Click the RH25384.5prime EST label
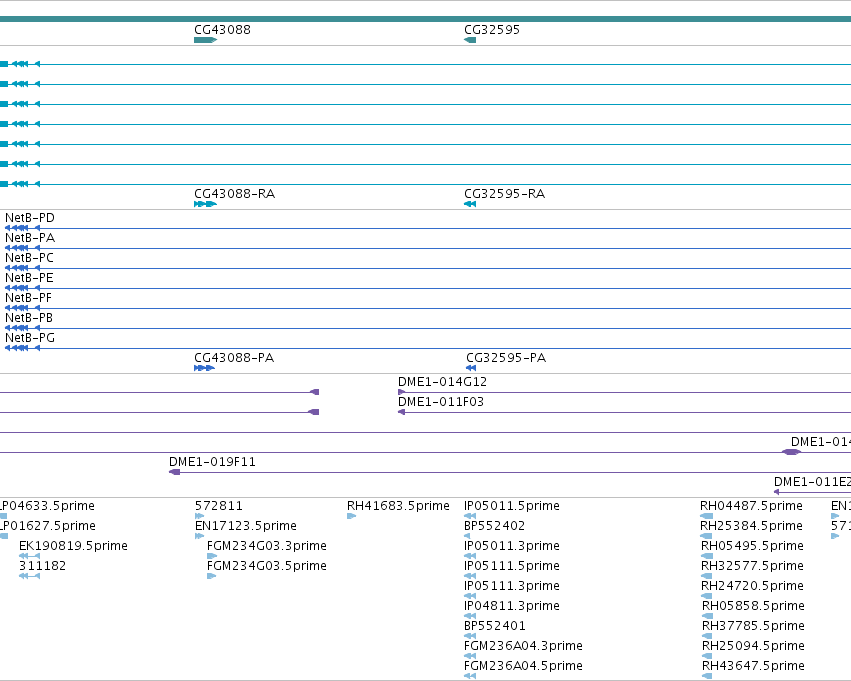The height and width of the screenshot is (681, 851). point(751,526)
